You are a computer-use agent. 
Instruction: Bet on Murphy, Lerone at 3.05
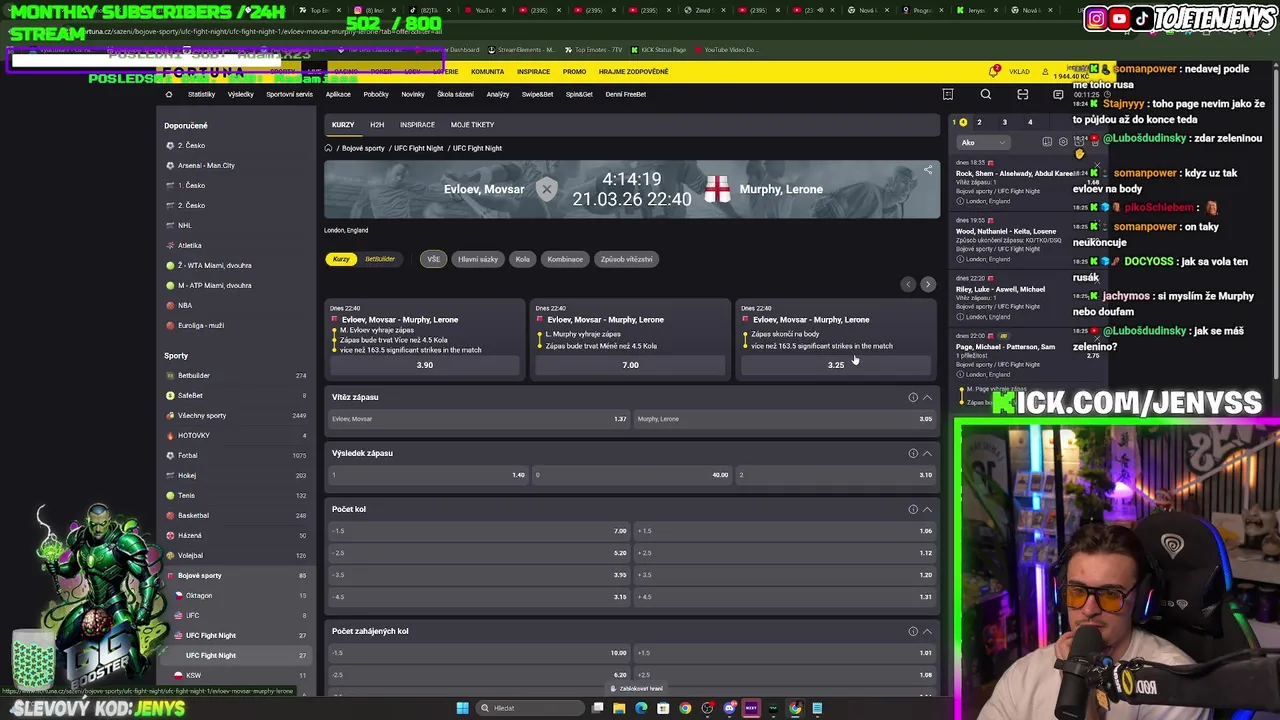[x=785, y=419]
